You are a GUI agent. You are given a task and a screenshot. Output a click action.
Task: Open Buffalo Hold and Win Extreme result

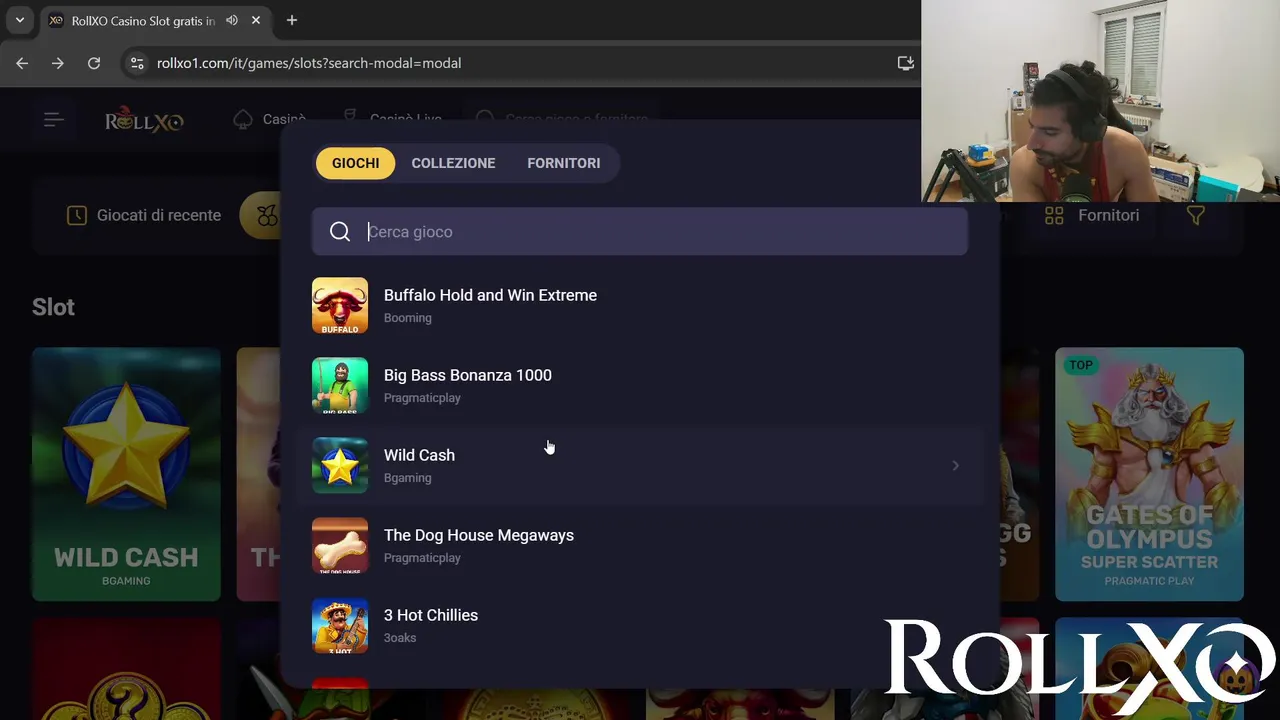(640, 305)
